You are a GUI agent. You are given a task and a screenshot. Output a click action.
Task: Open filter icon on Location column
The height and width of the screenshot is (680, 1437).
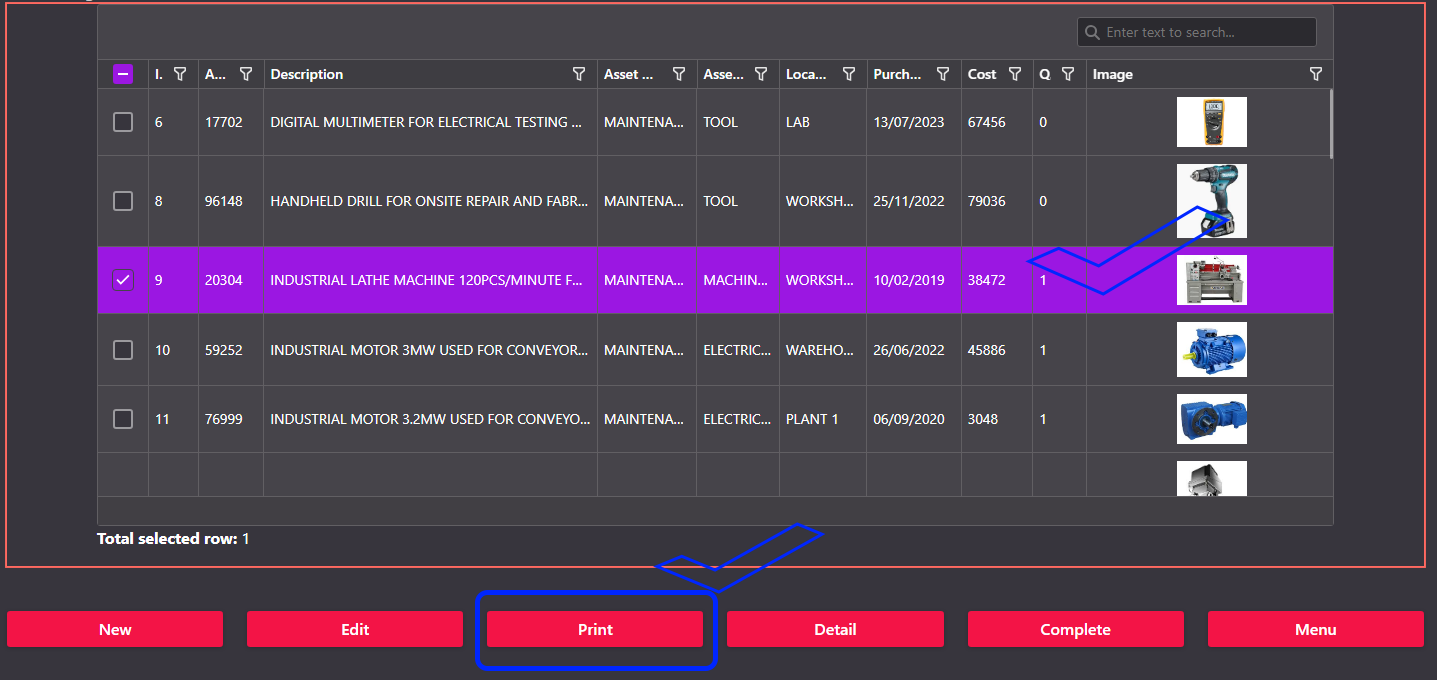(849, 74)
